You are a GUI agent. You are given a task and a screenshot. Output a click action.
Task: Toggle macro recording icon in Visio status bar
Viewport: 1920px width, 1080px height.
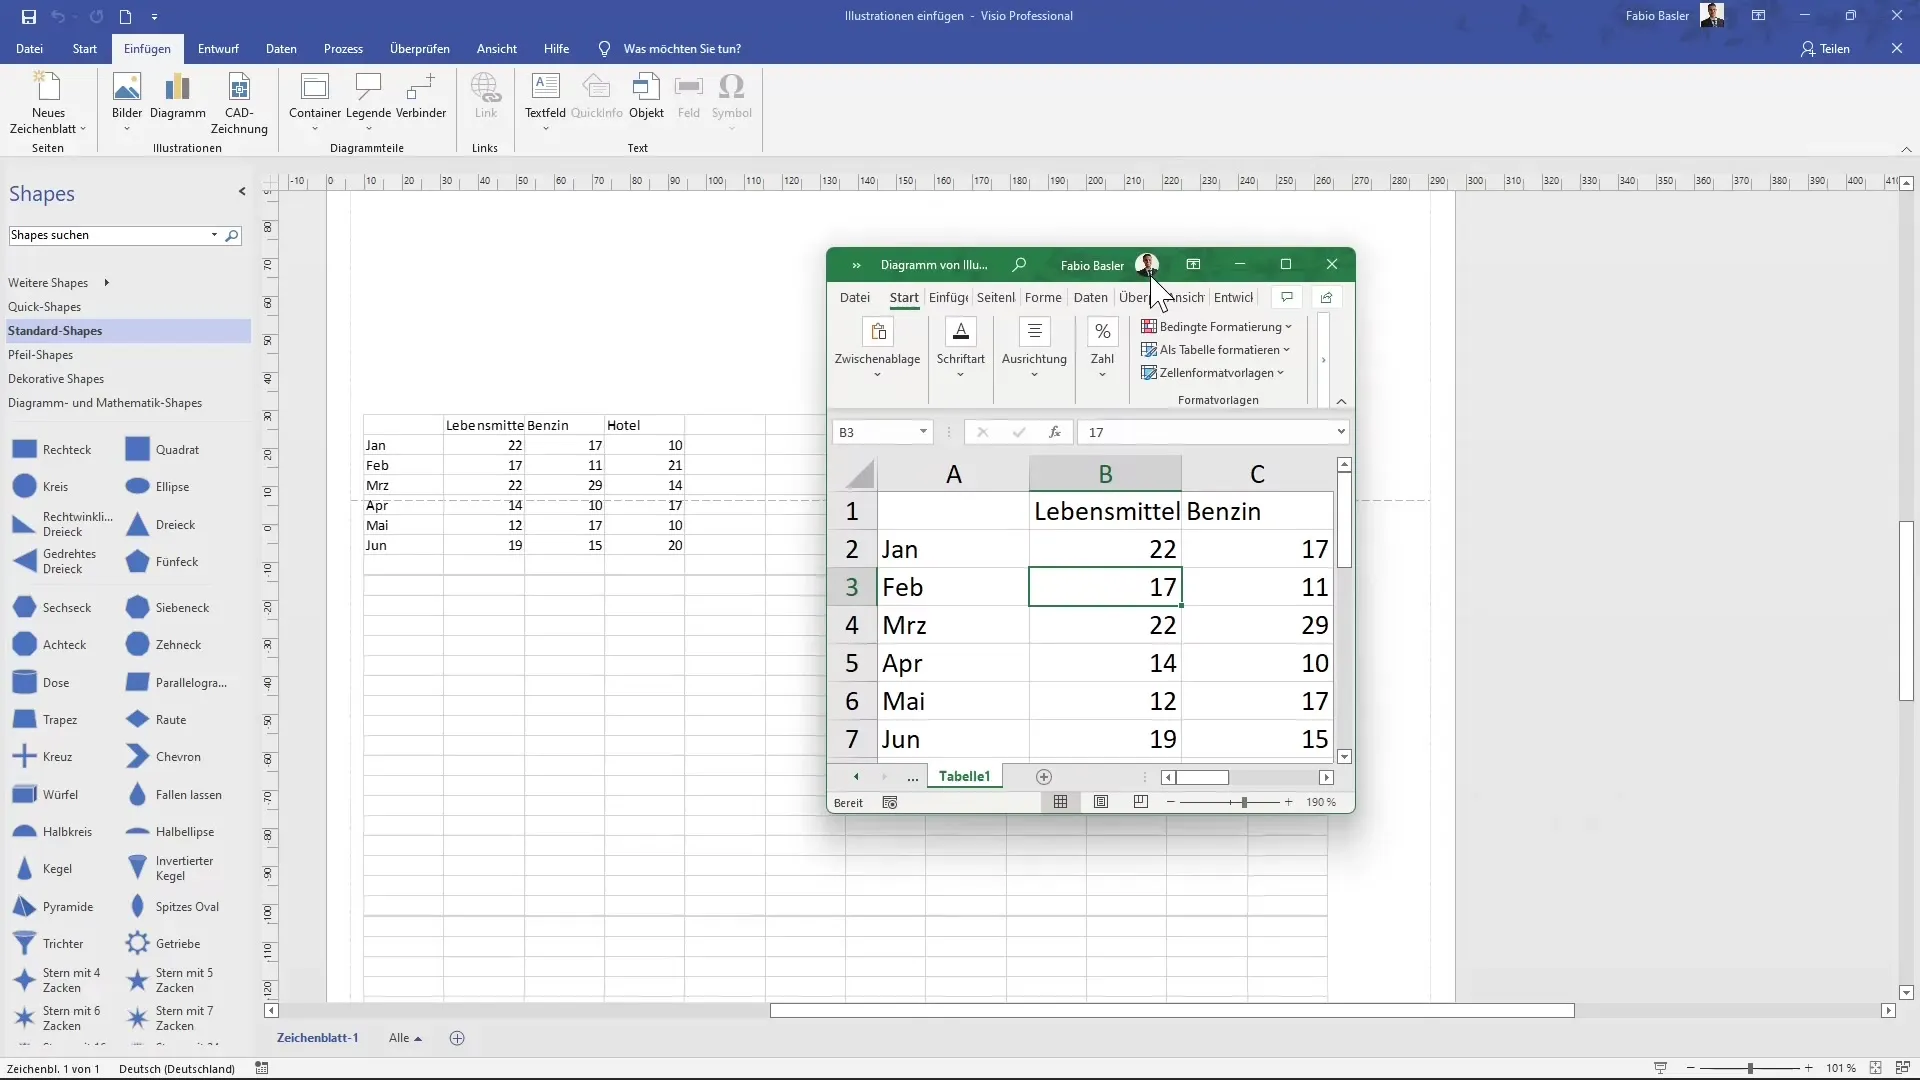tap(262, 1068)
